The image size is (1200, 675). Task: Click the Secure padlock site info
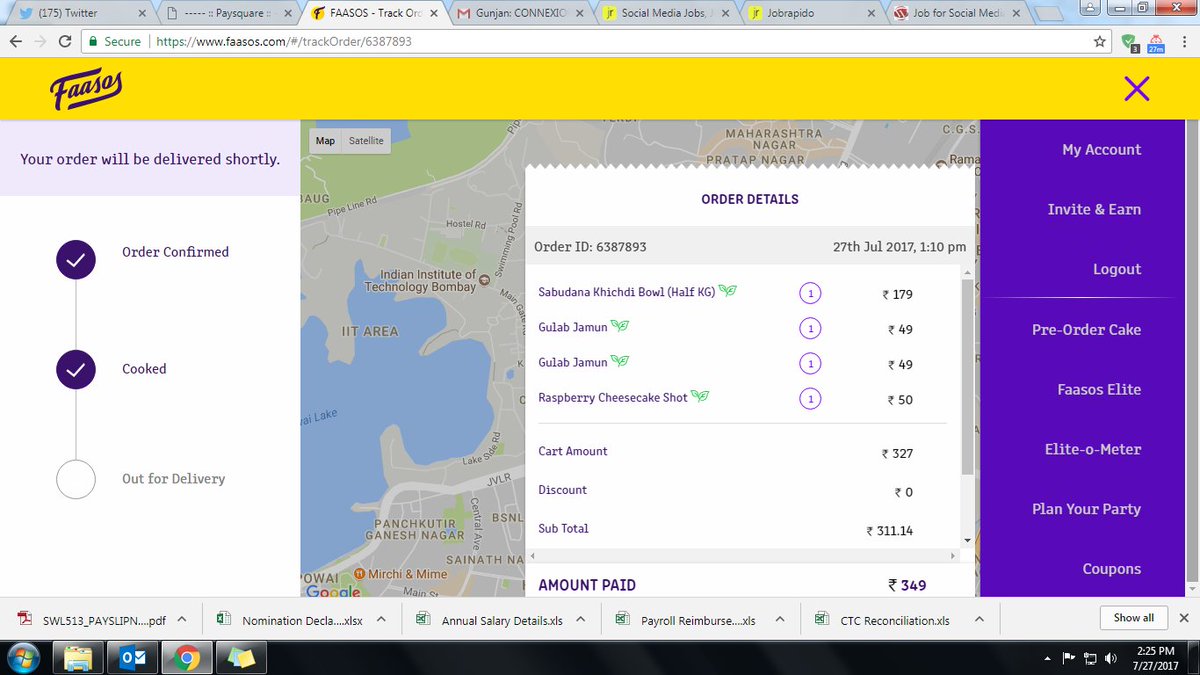click(114, 42)
